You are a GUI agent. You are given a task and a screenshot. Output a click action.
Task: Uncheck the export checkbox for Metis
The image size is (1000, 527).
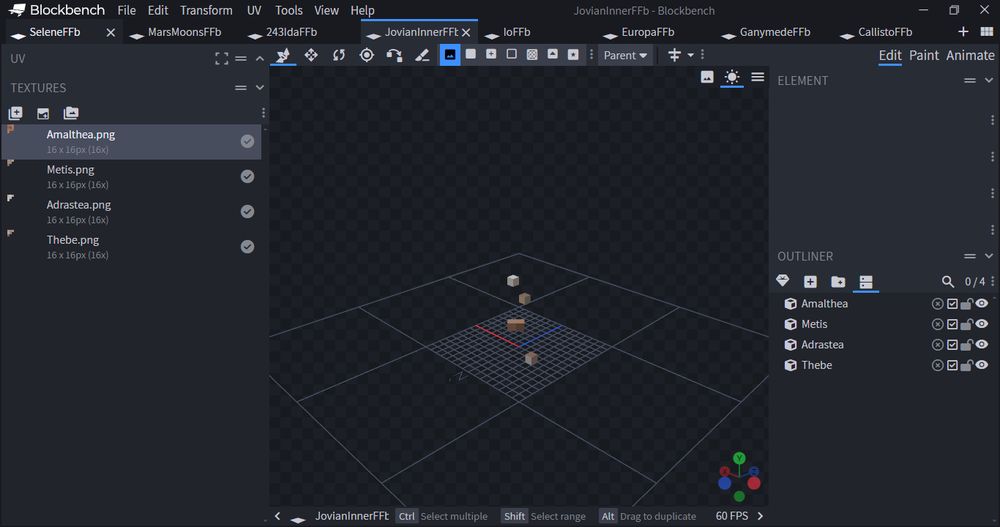click(x=952, y=324)
